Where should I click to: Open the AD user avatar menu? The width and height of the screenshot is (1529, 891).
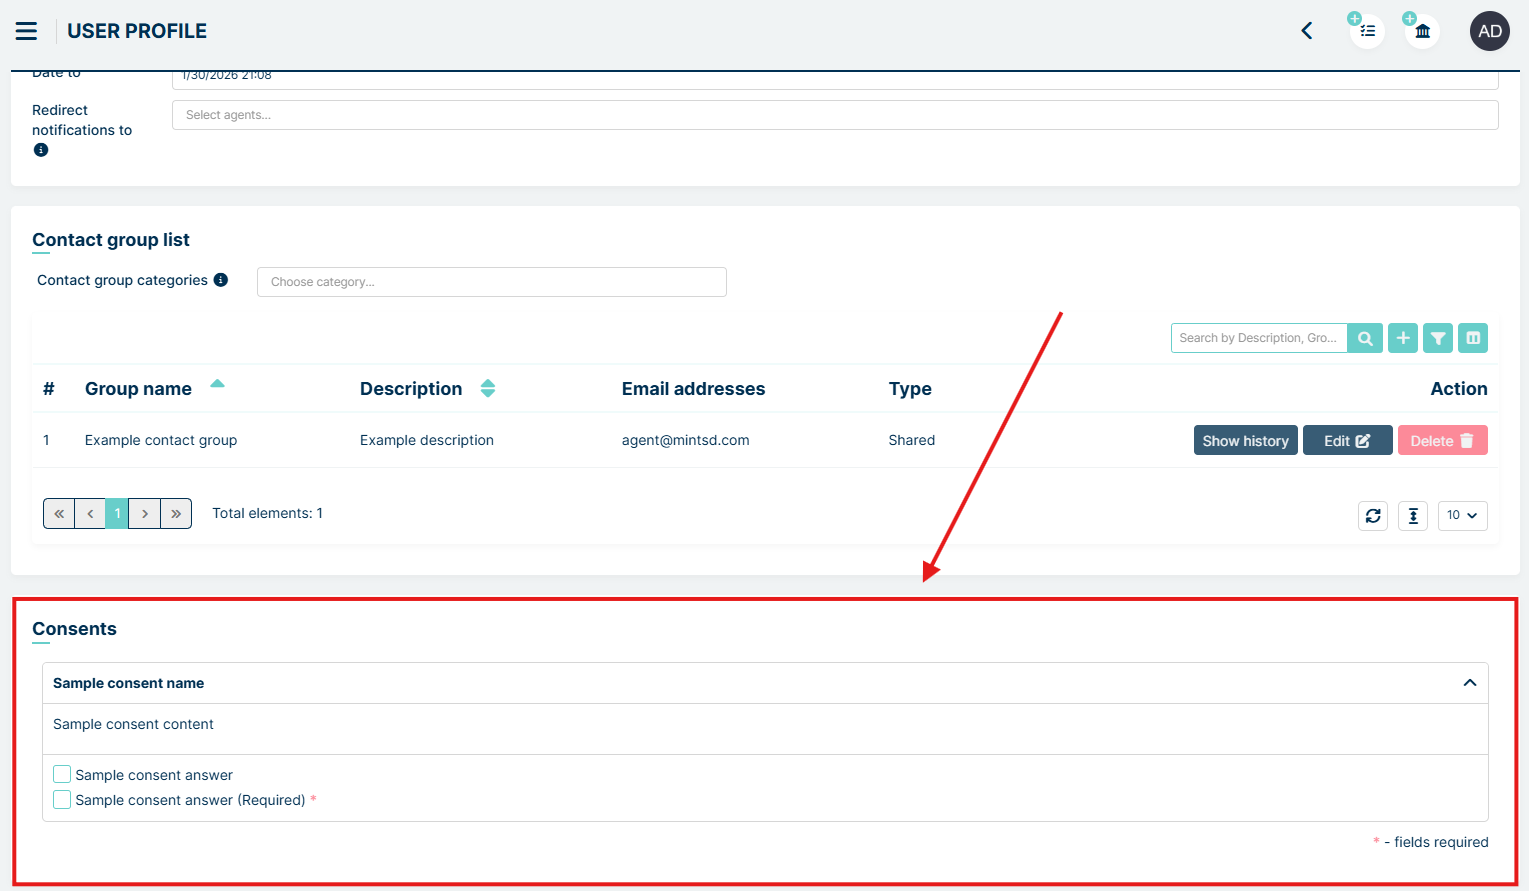point(1489,31)
